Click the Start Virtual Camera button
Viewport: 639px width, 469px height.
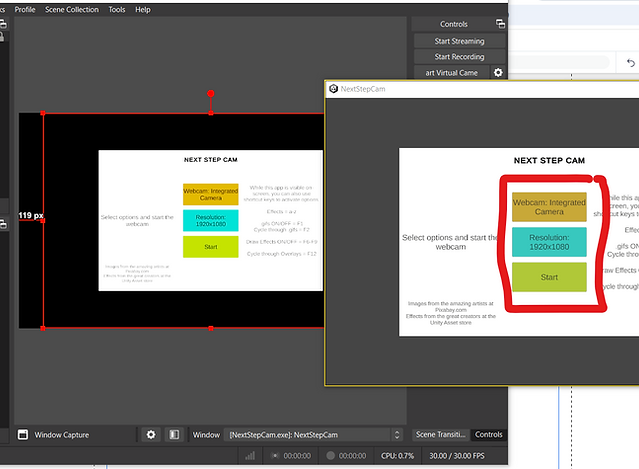[x=451, y=73]
